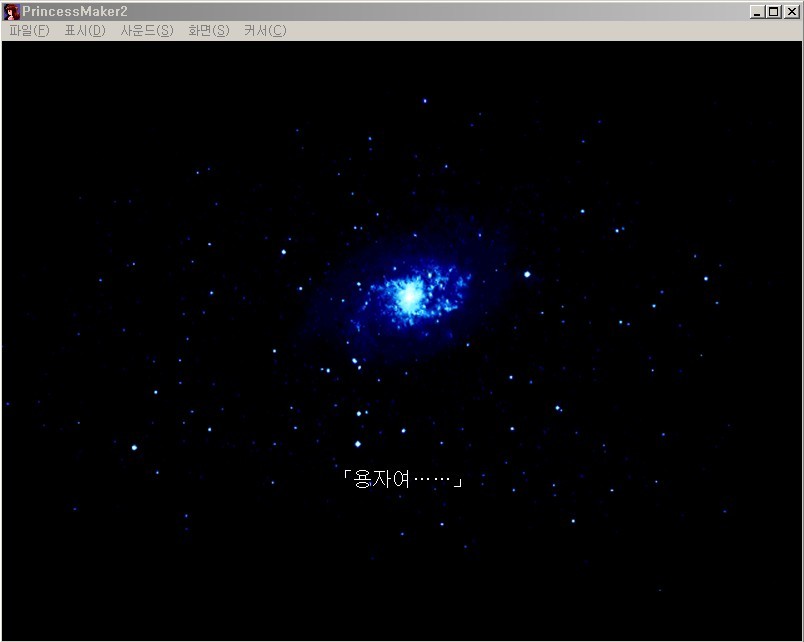The height and width of the screenshot is (642, 804).
Task: Open the 표시(D) menu
Action: point(85,31)
